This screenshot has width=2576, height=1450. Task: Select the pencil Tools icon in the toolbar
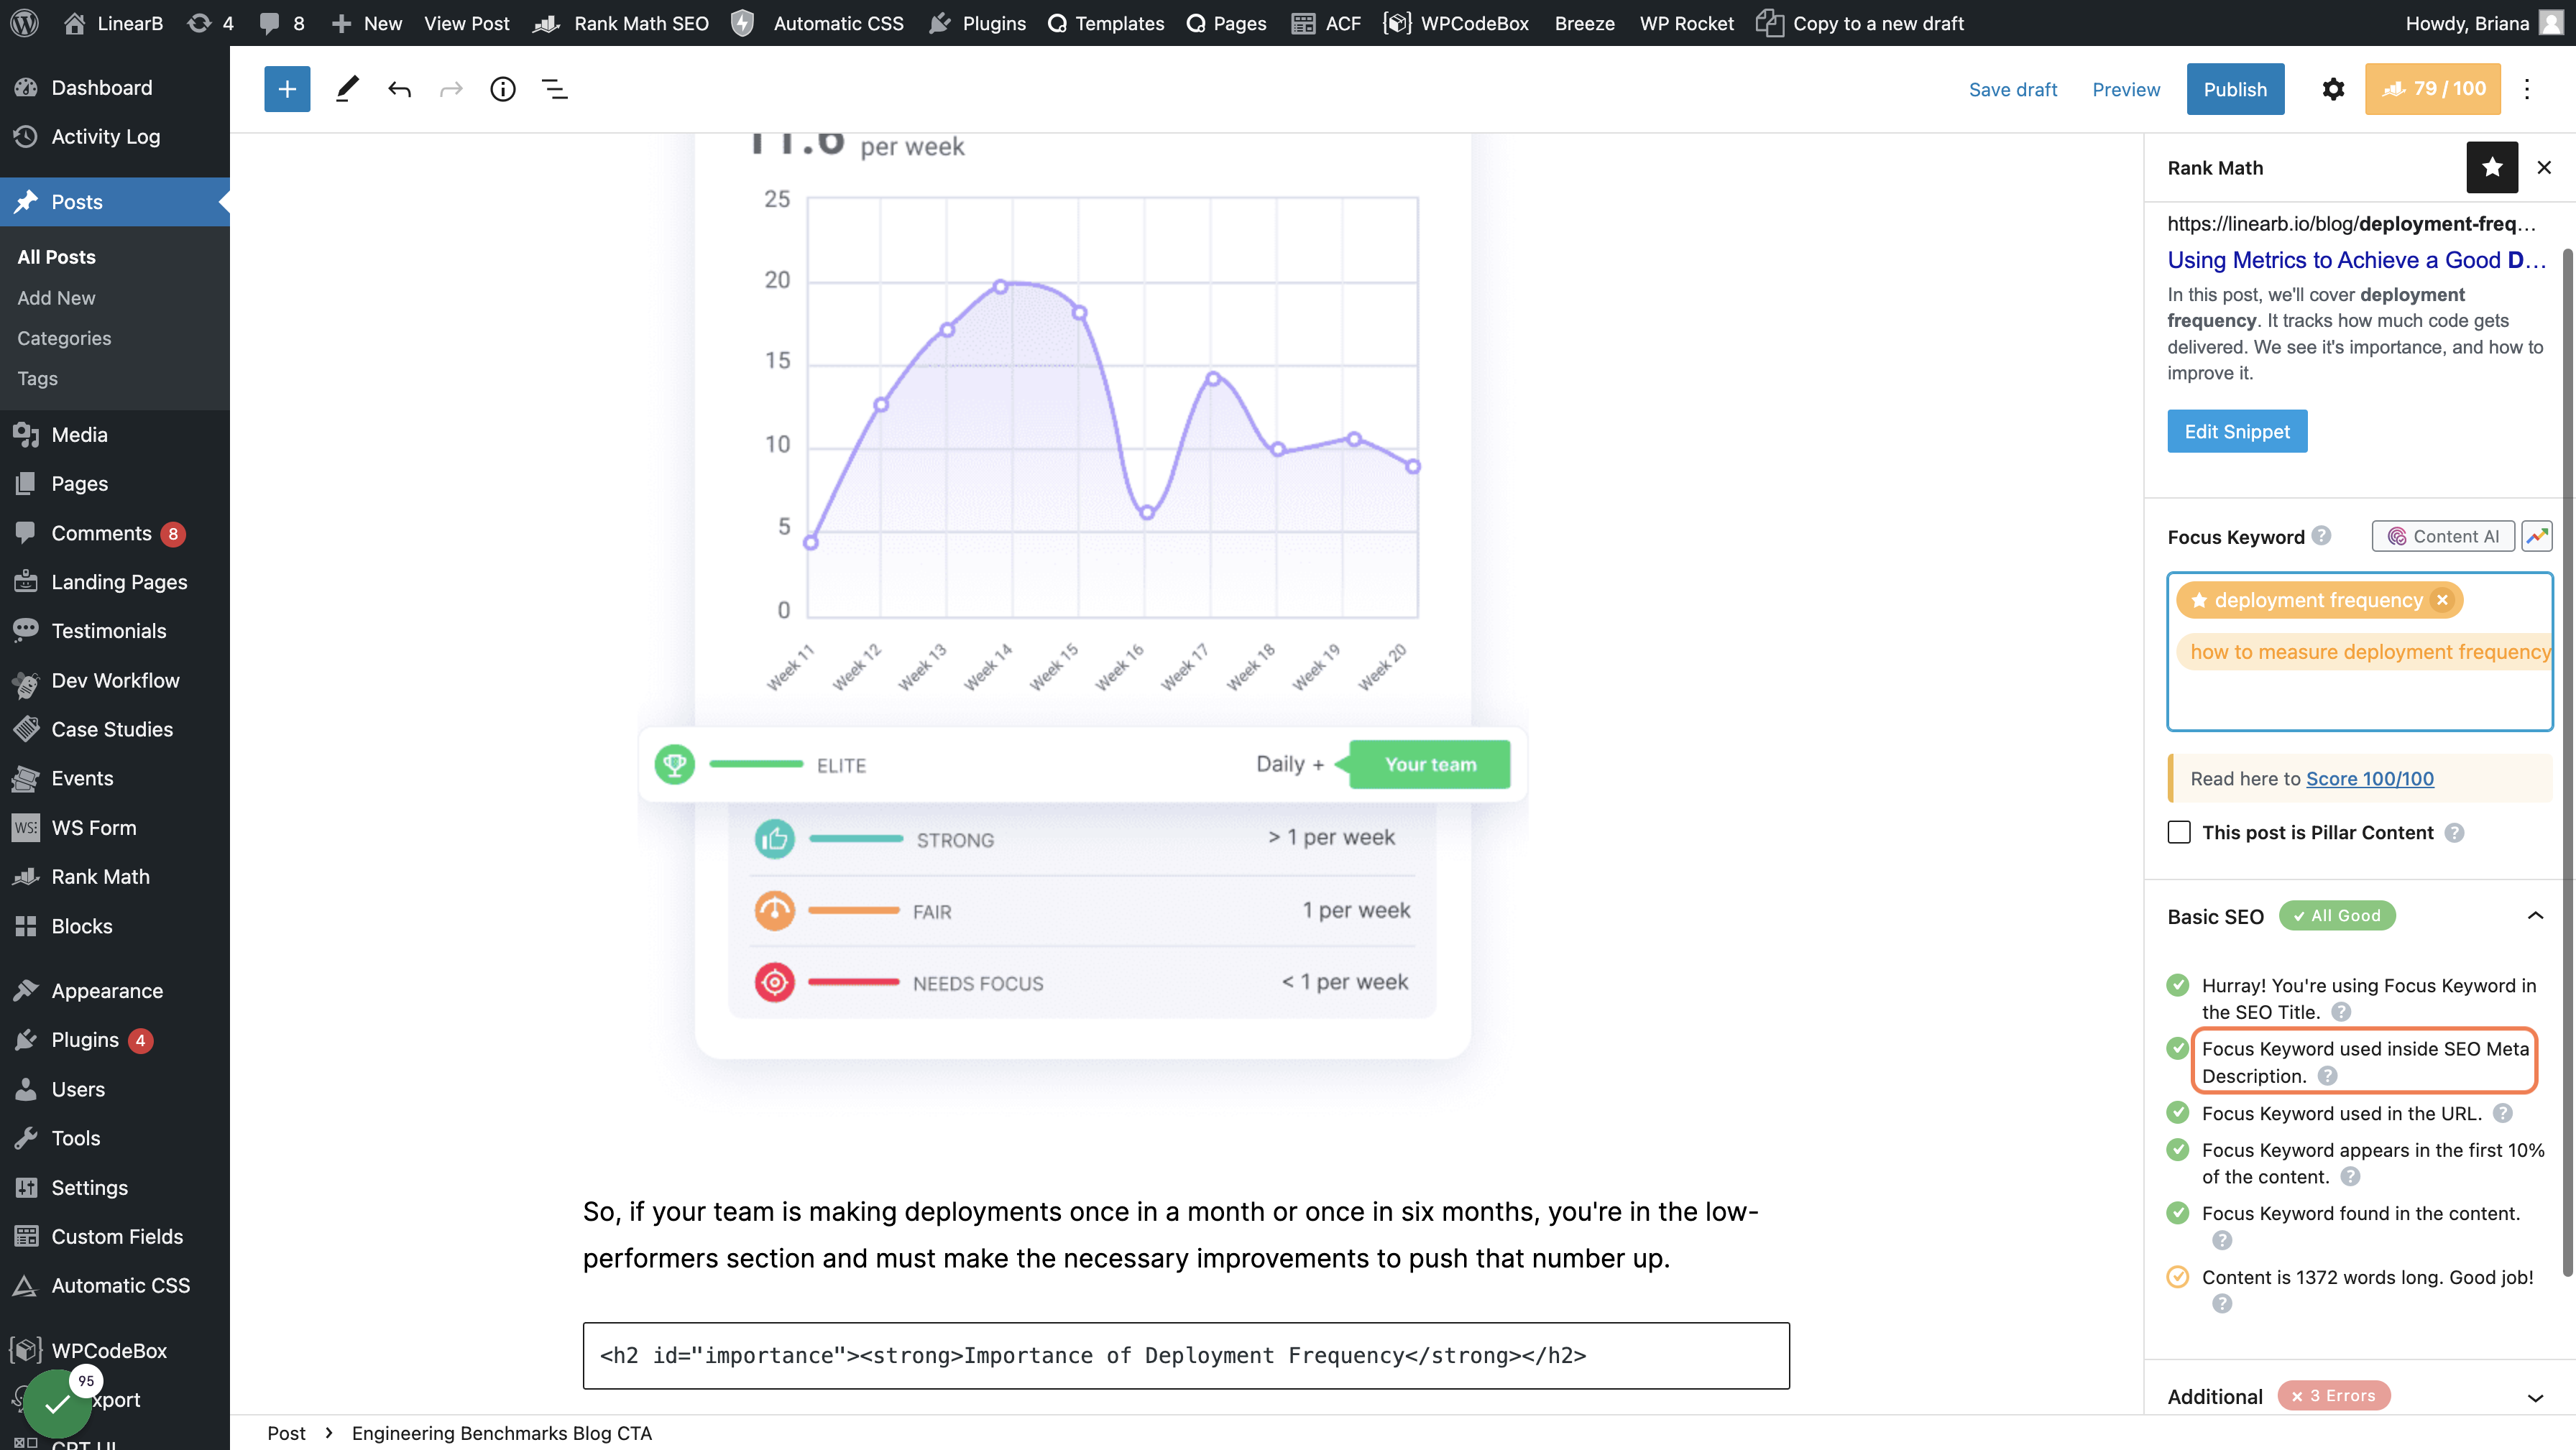tap(347, 89)
